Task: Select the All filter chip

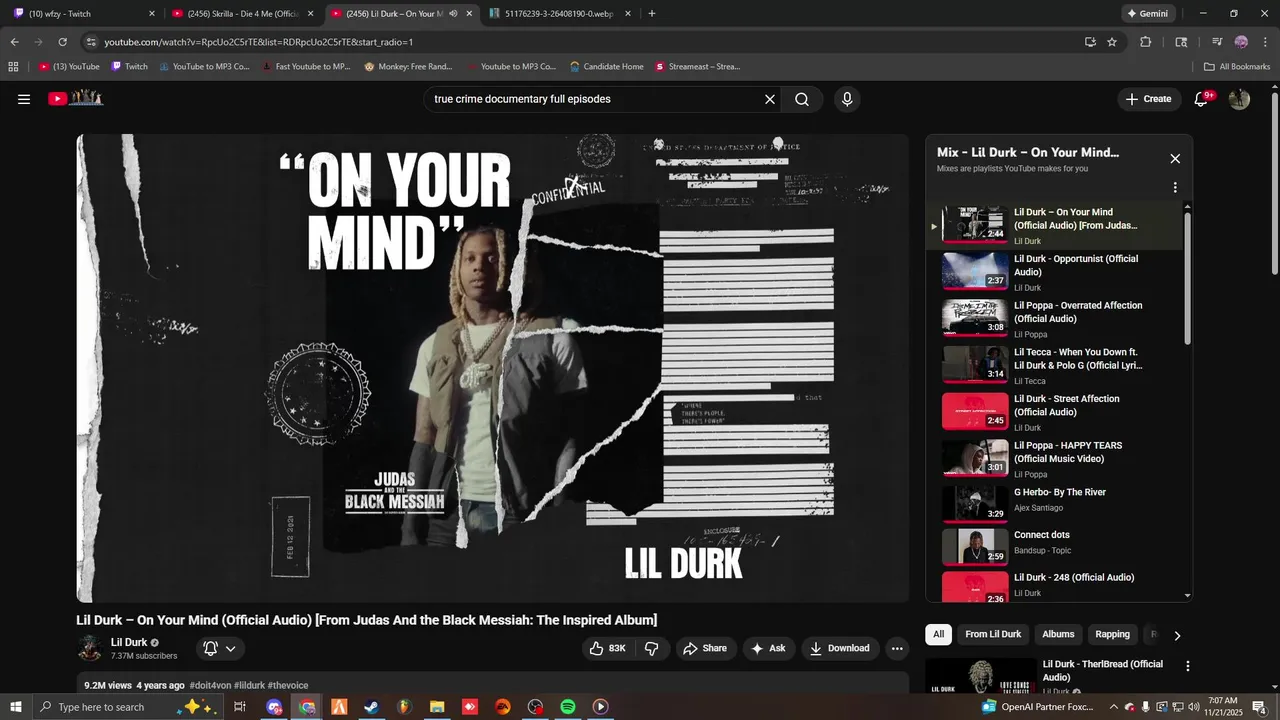Action: point(938,635)
